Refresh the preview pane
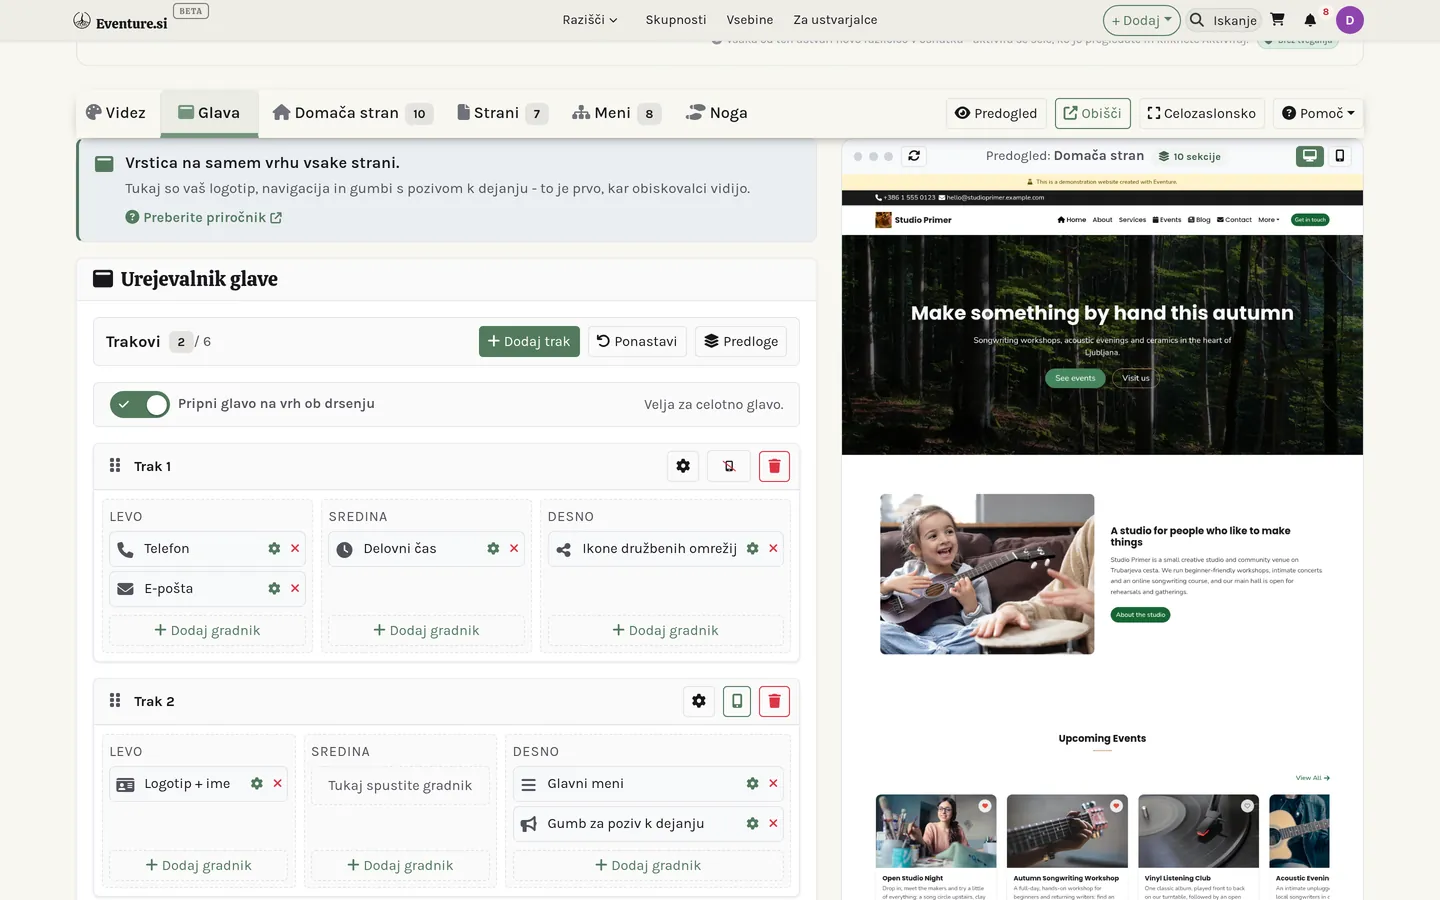1440x900 pixels. pos(914,156)
